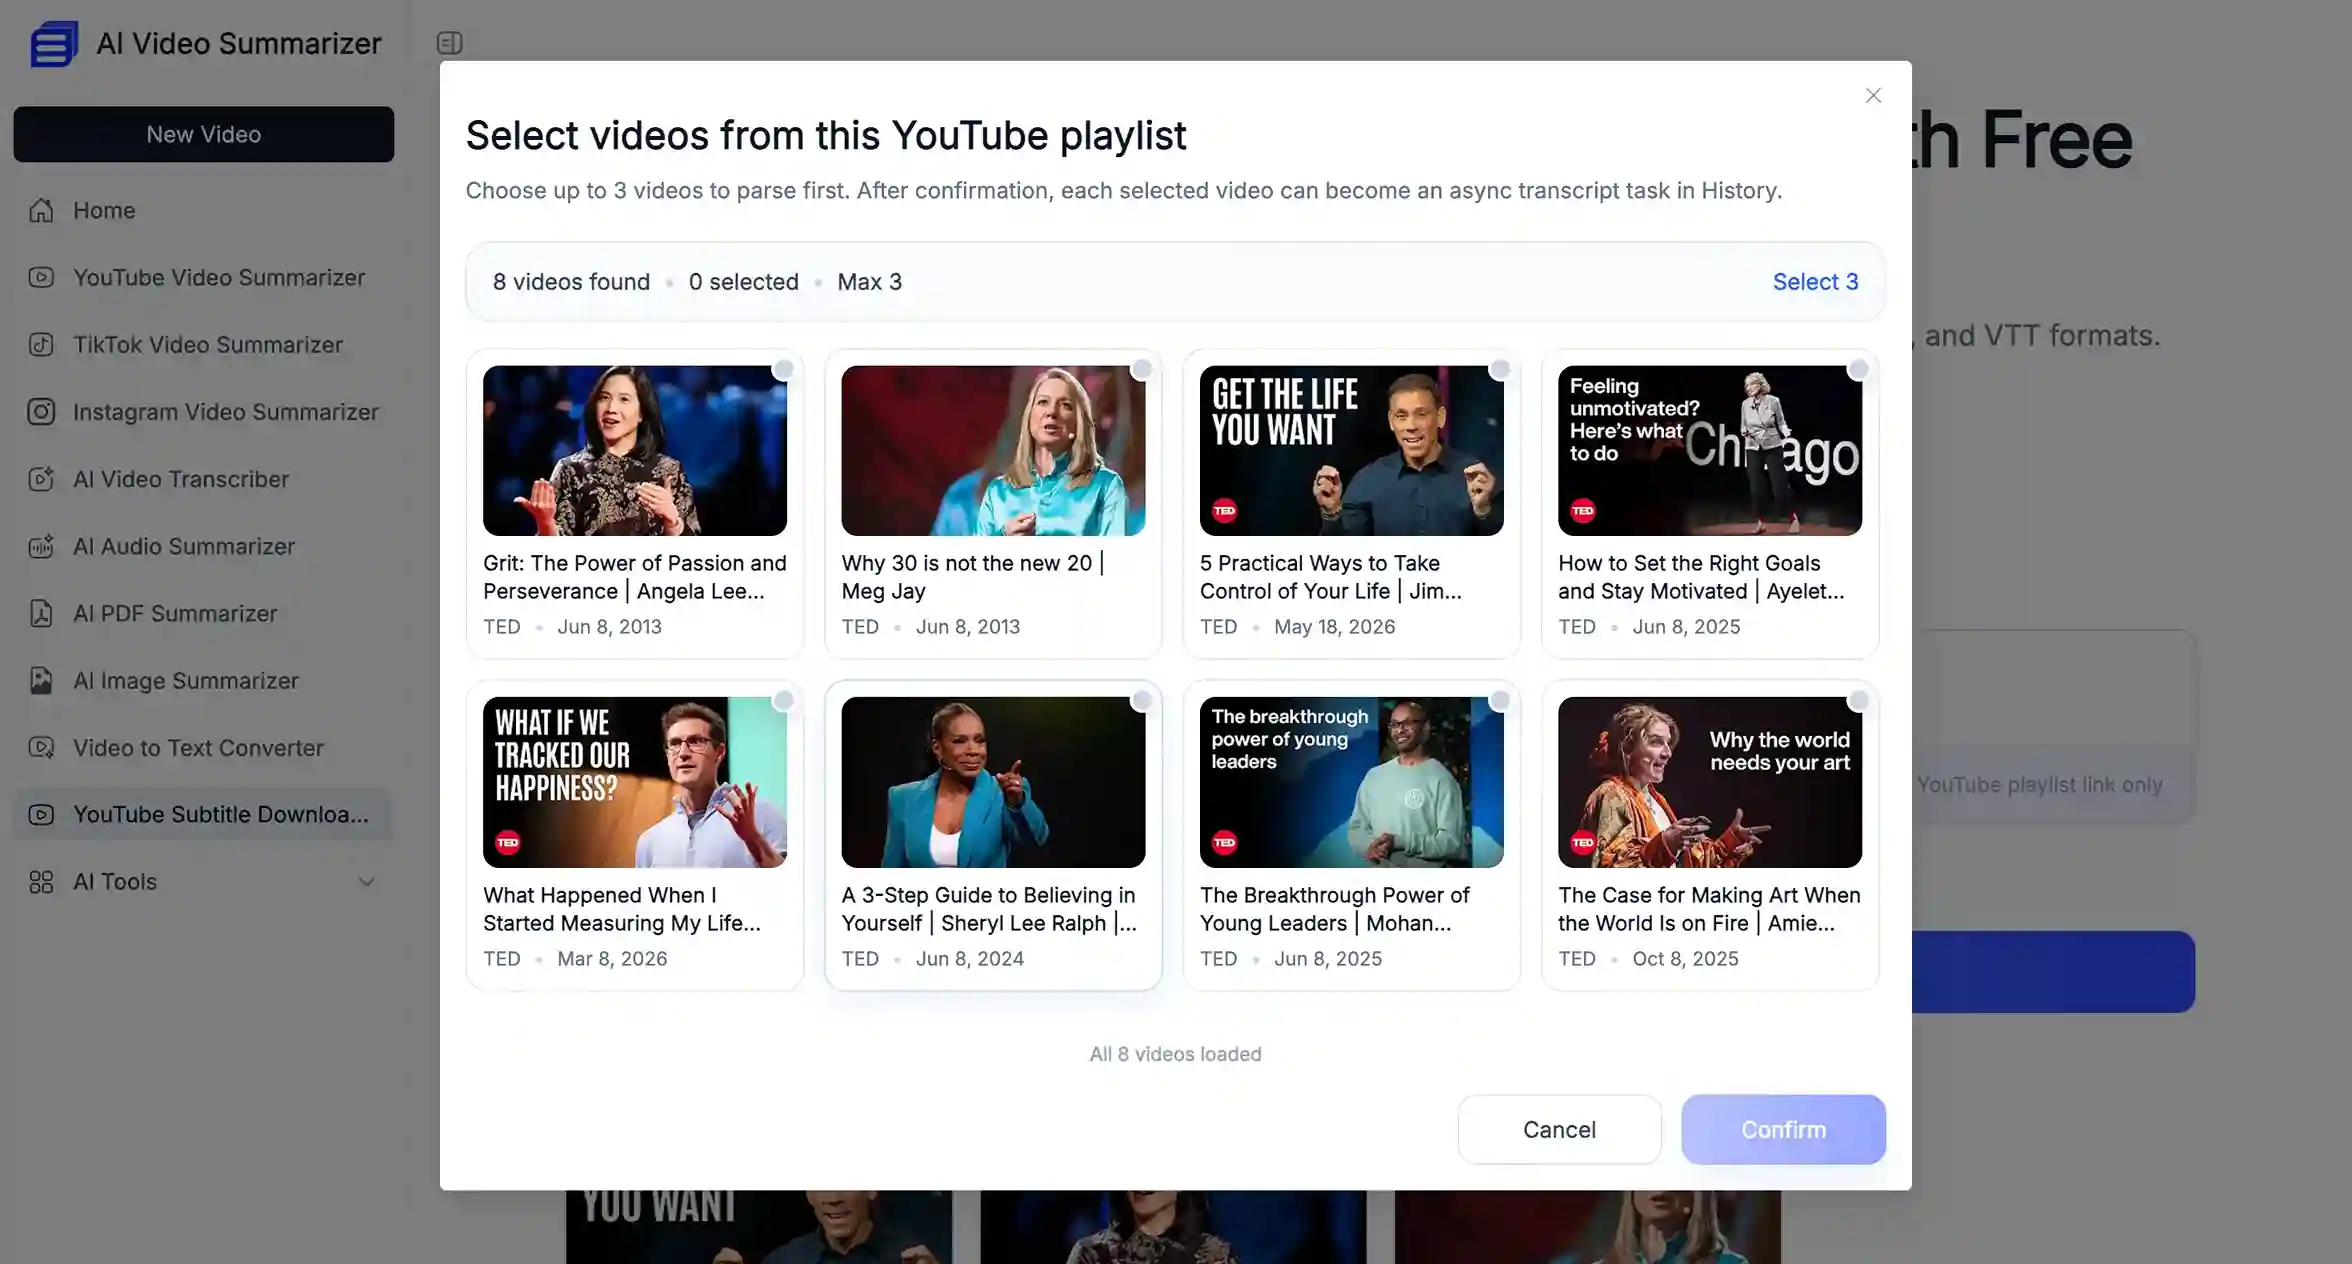Open TikTok Video Summarizer menu item
The width and height of the screenshot is (2352, 1264).
point(203,344)
